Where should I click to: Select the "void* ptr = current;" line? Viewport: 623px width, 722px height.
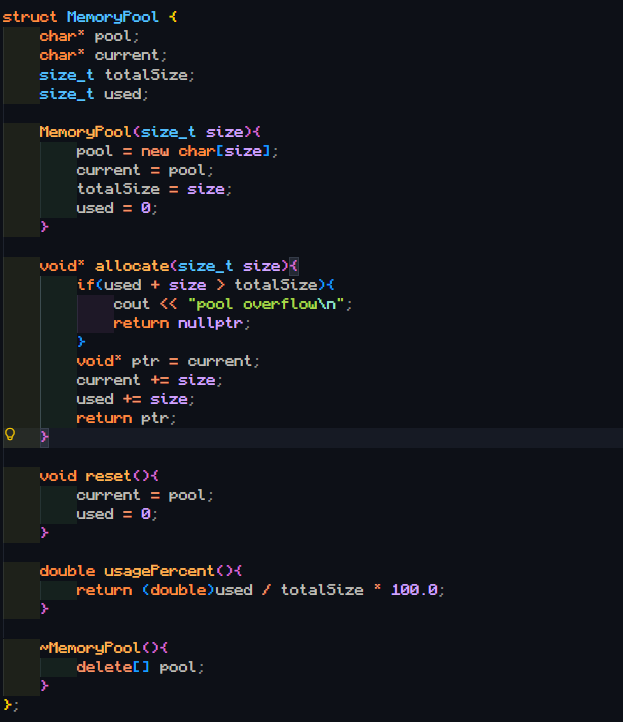tap(168, 361)
